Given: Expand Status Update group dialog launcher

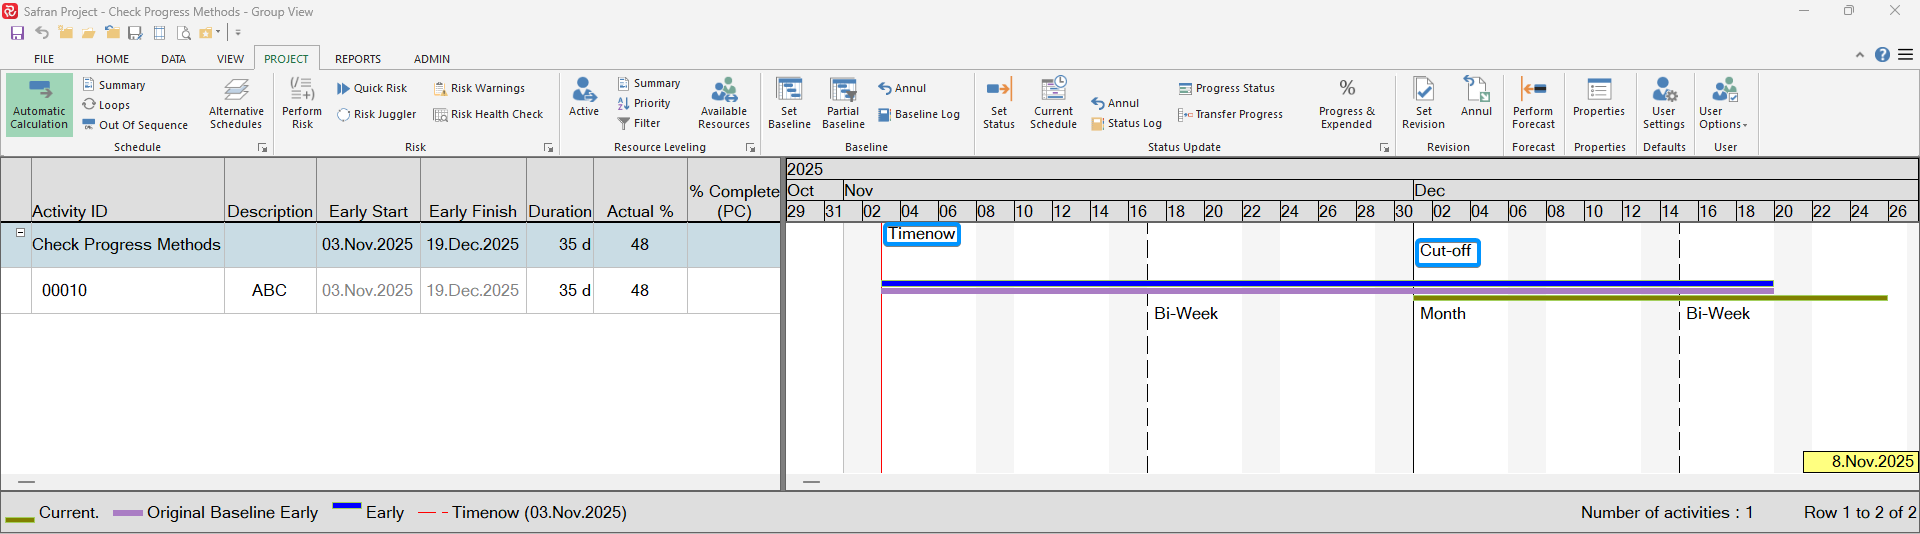Looking at the screenshot, I should [x=1385, y=148].
